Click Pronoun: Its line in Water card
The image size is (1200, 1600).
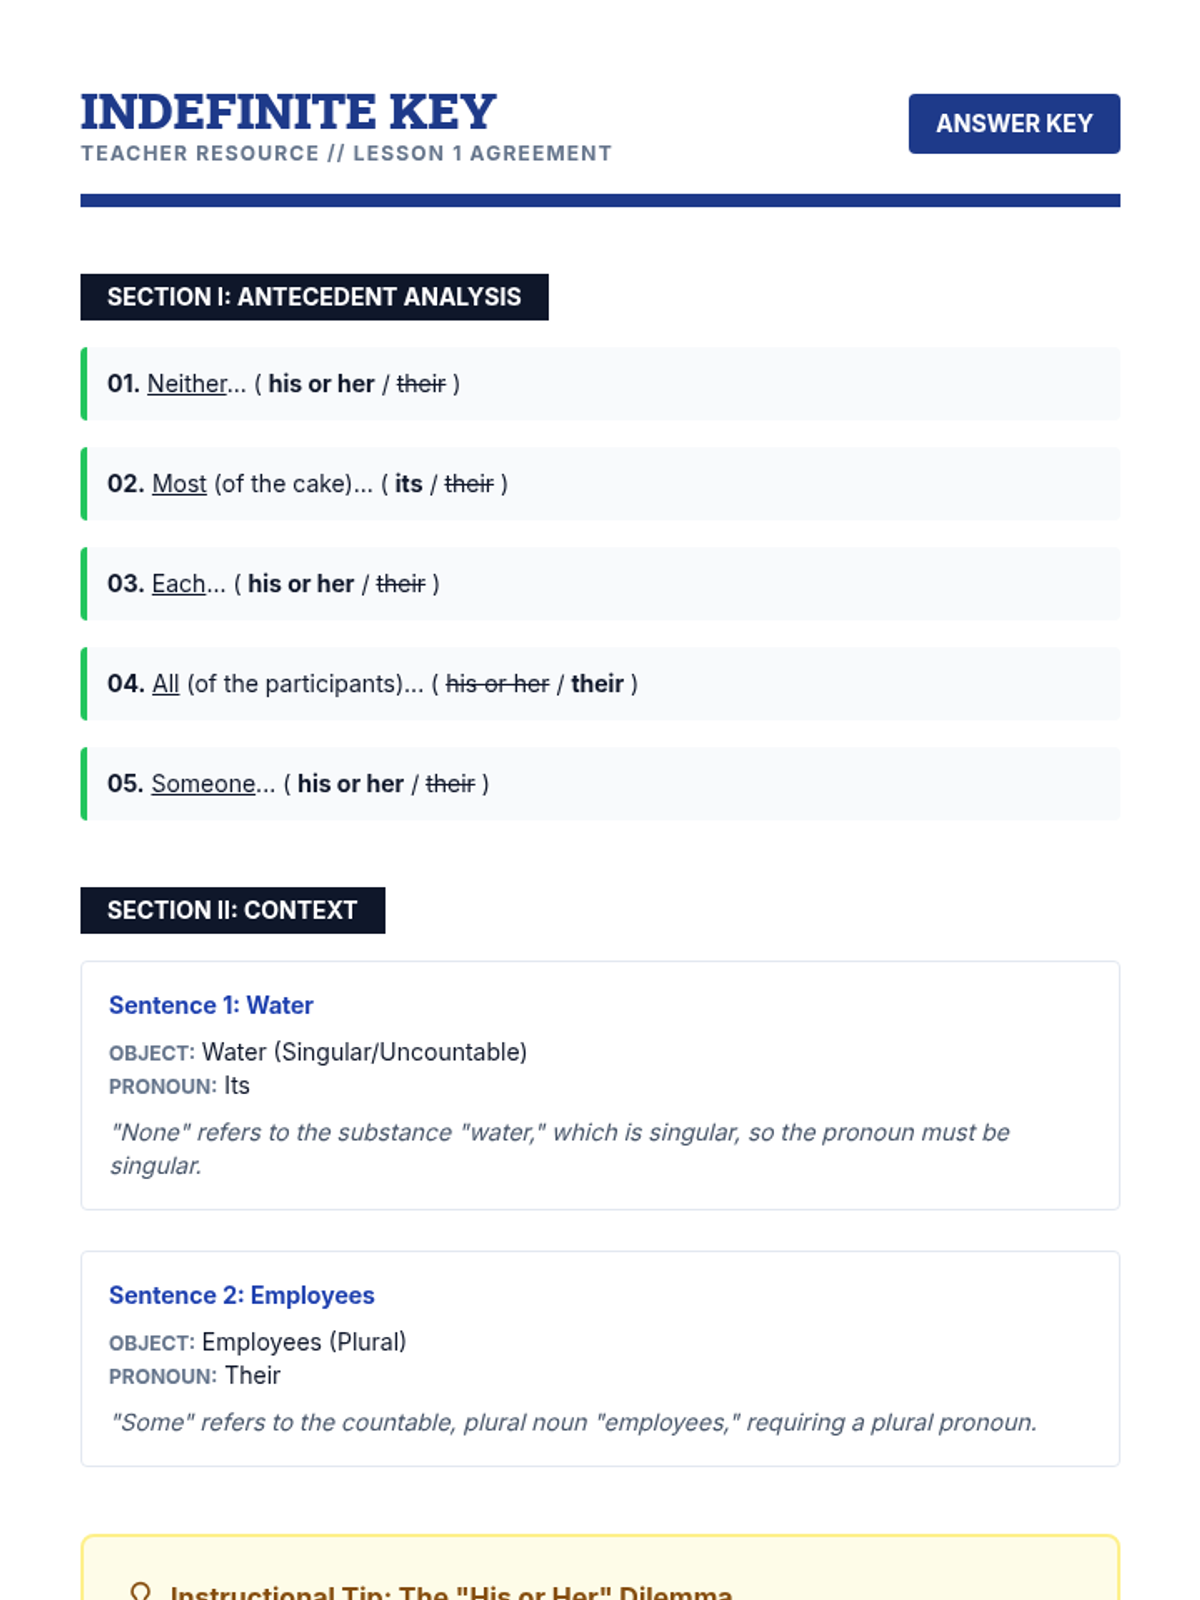click(180, 1086)
